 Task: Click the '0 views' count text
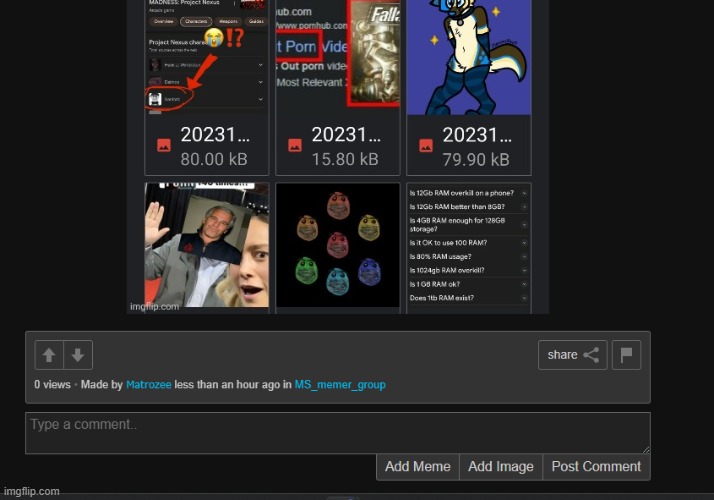(x=52, y=384)
